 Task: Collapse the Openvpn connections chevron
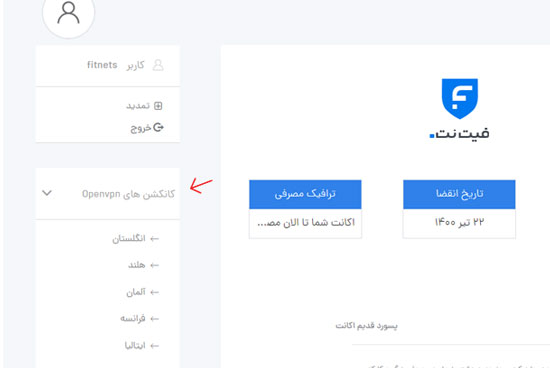coord(47,193)
